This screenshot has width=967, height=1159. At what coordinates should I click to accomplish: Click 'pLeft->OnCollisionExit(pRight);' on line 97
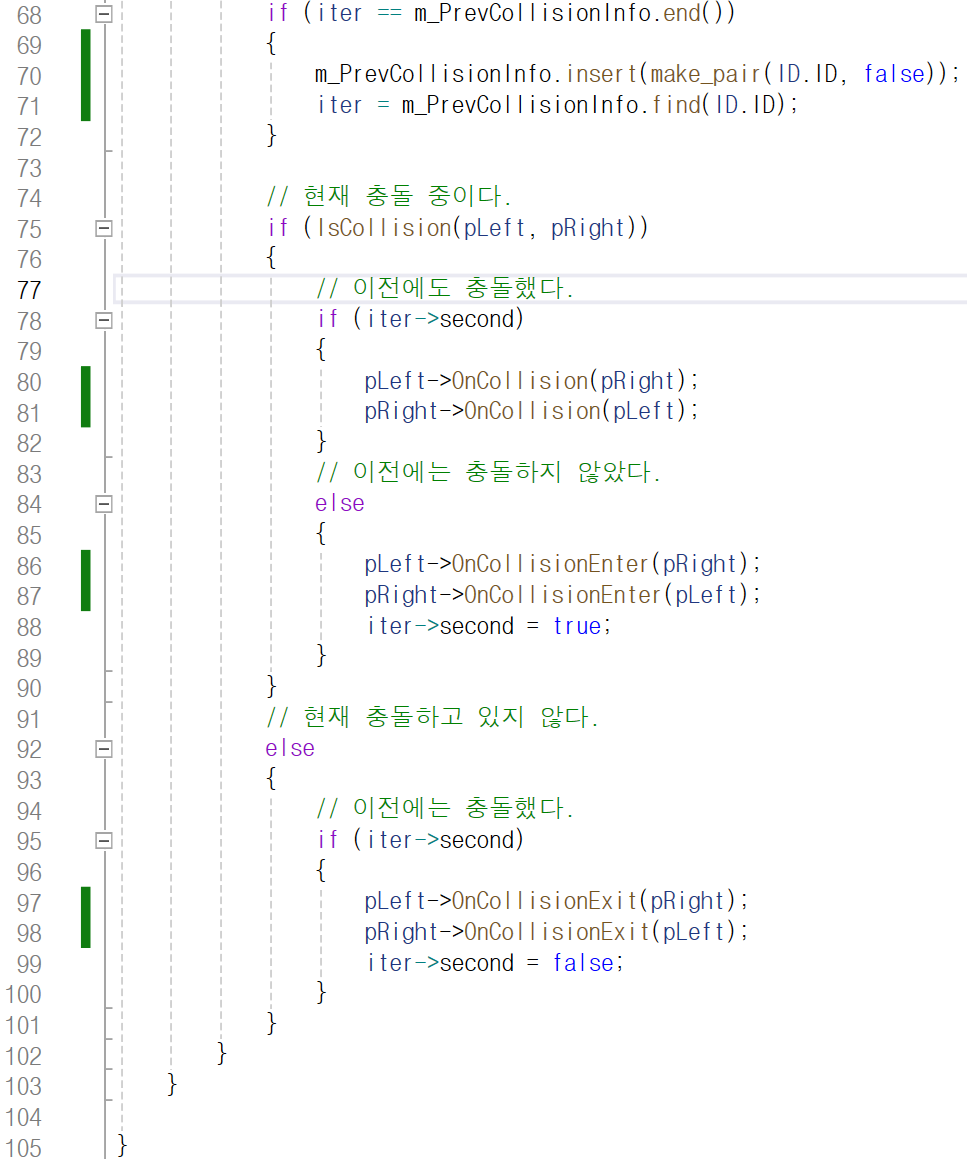pos(556,901)
